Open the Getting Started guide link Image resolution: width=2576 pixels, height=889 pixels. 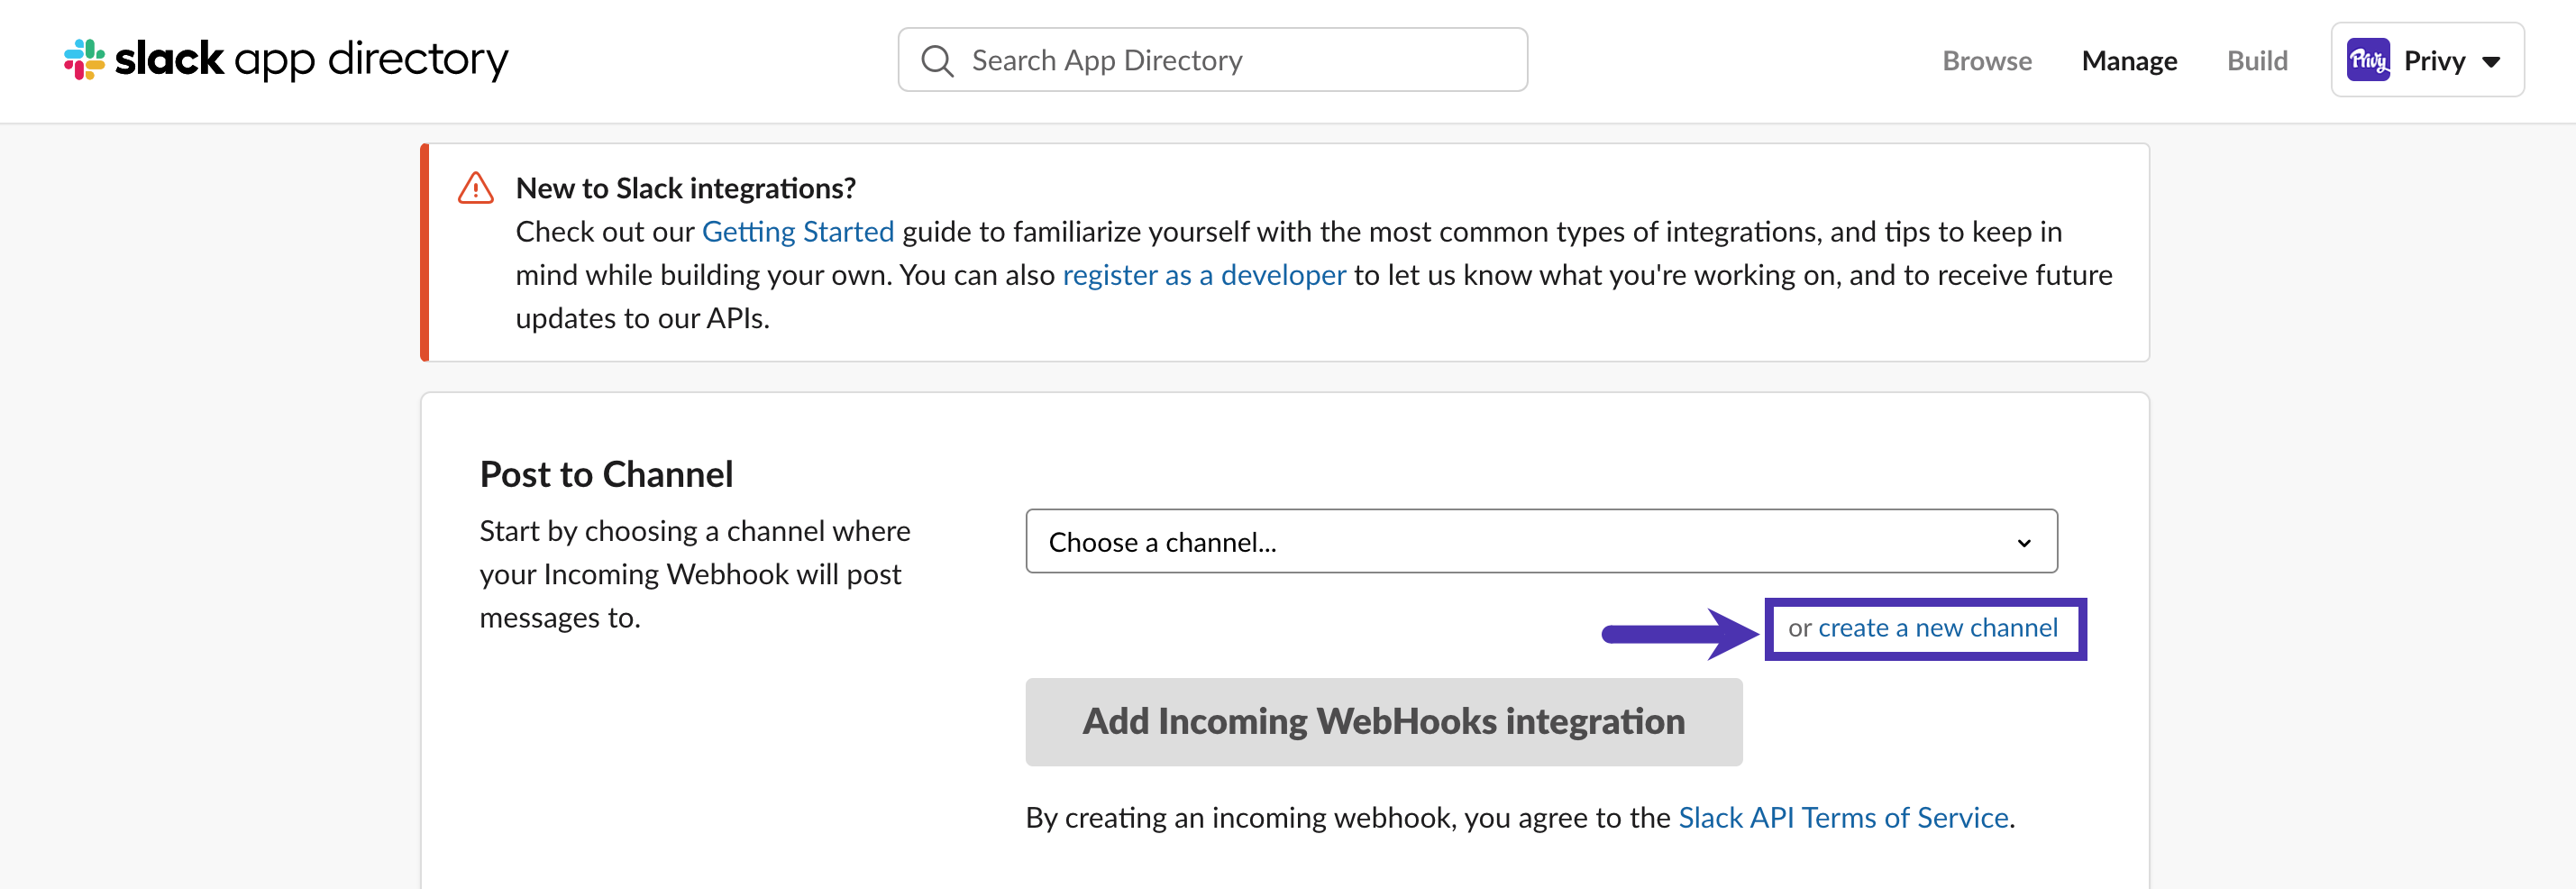pos(797,231)
